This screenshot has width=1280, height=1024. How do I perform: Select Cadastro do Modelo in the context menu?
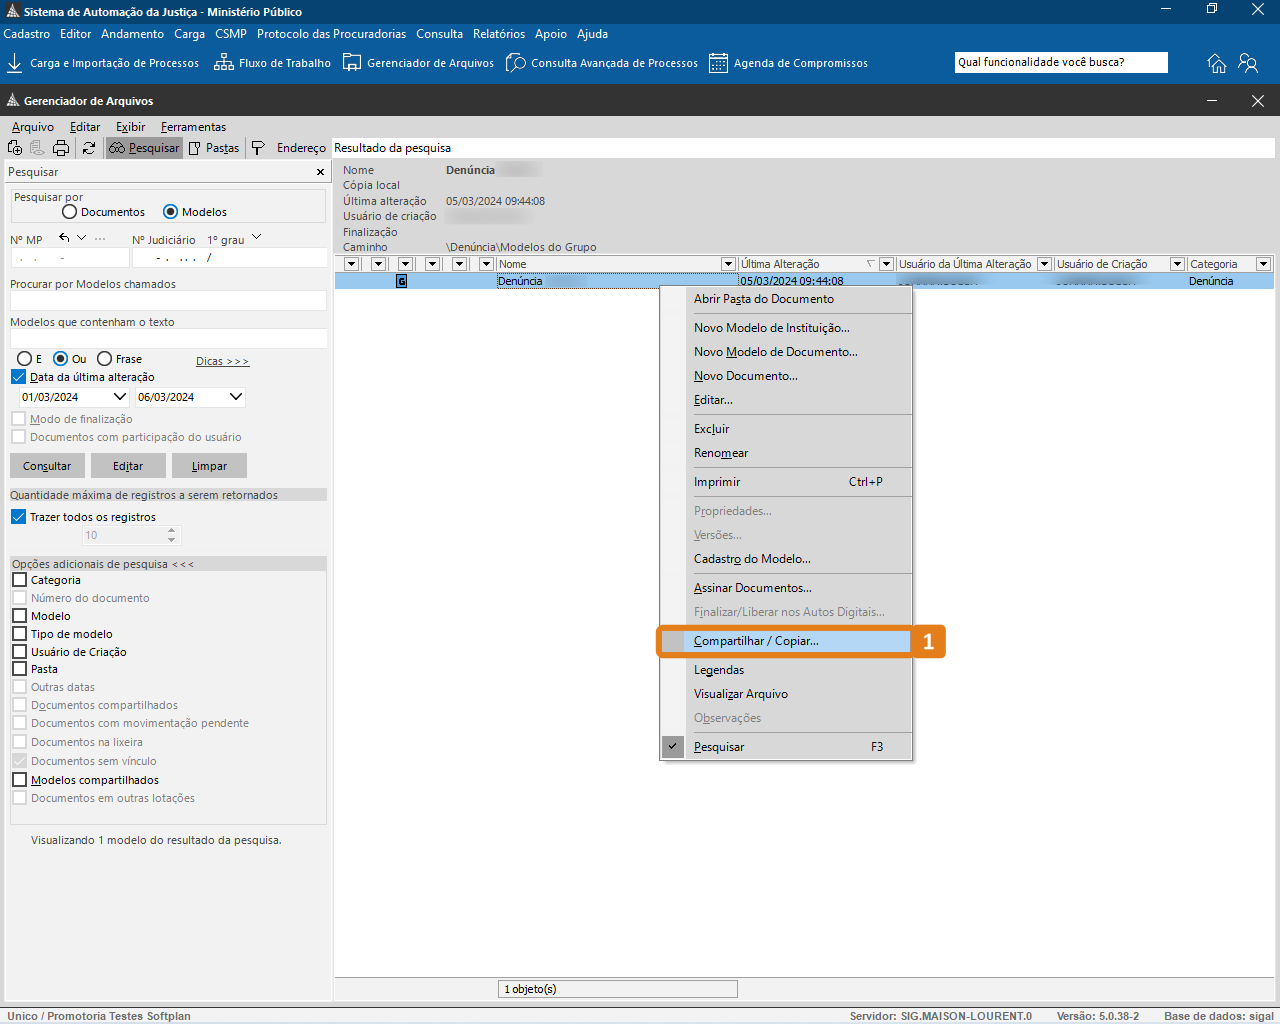tap(752, 559)
